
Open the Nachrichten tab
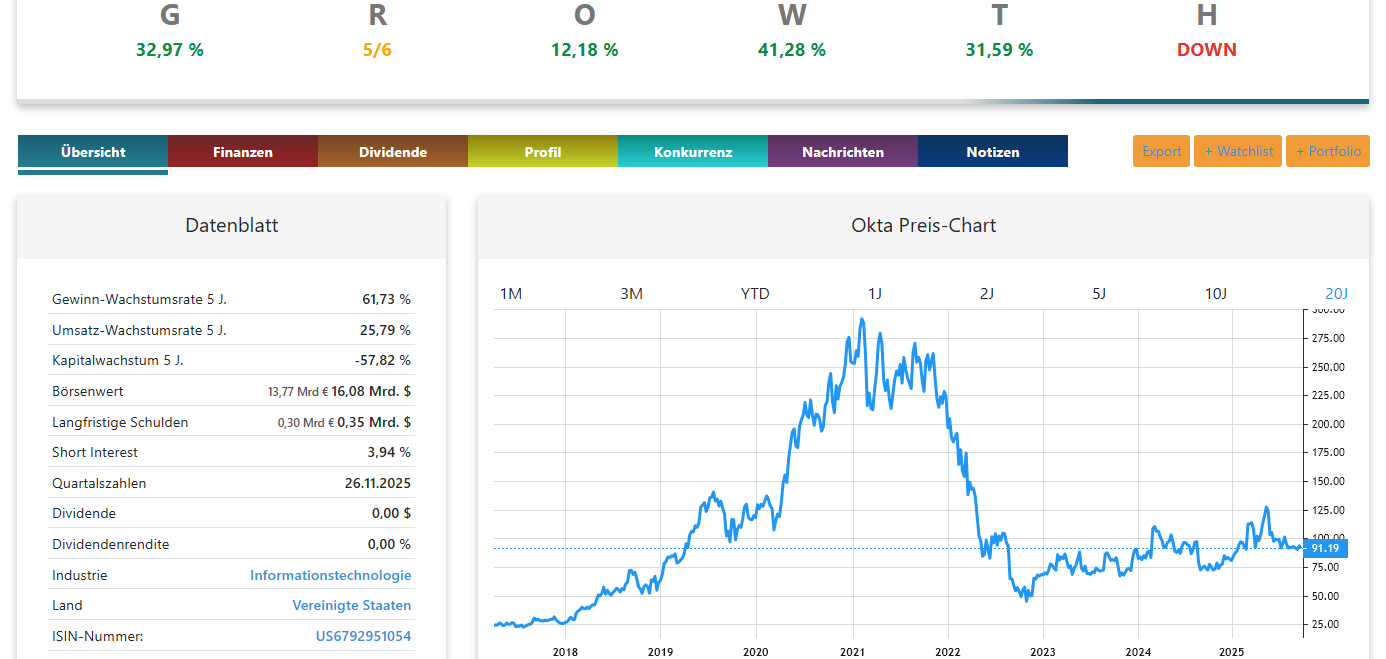pos(843,152)
